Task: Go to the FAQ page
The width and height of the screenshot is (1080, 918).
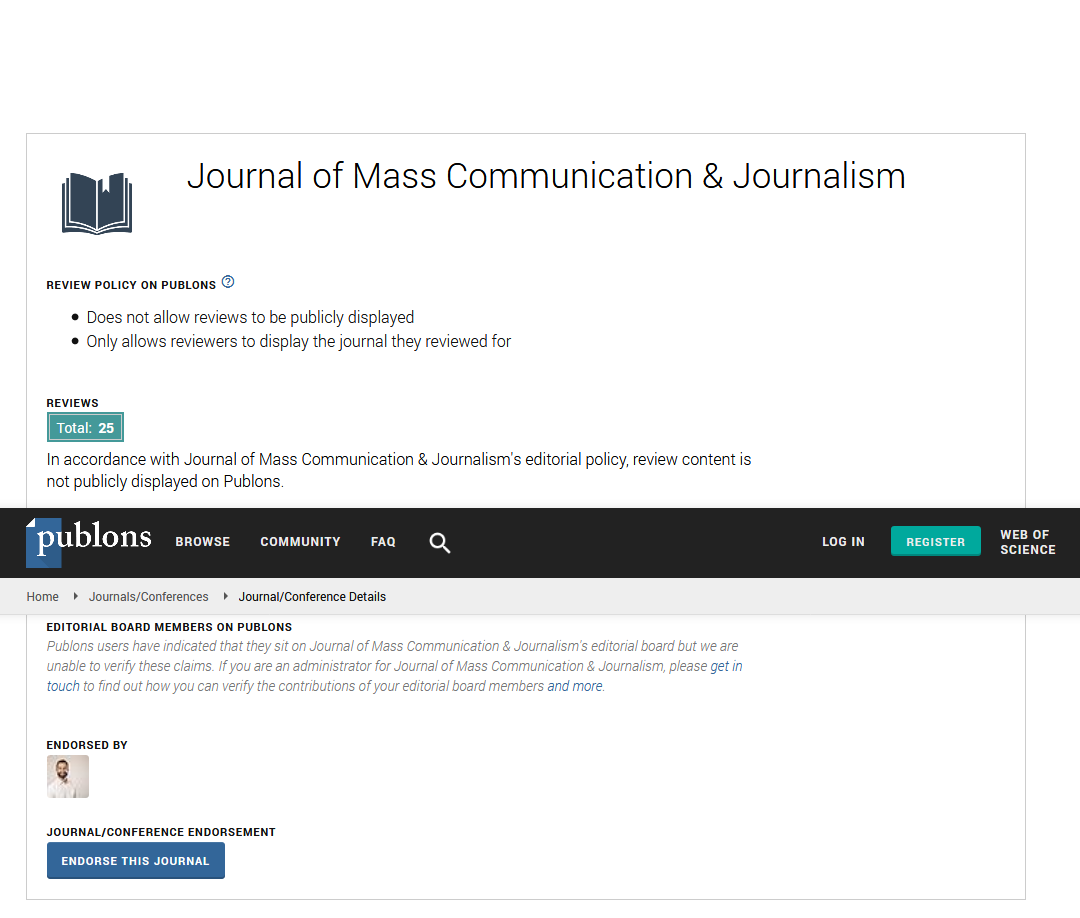Action: click(x=383, y=542)
